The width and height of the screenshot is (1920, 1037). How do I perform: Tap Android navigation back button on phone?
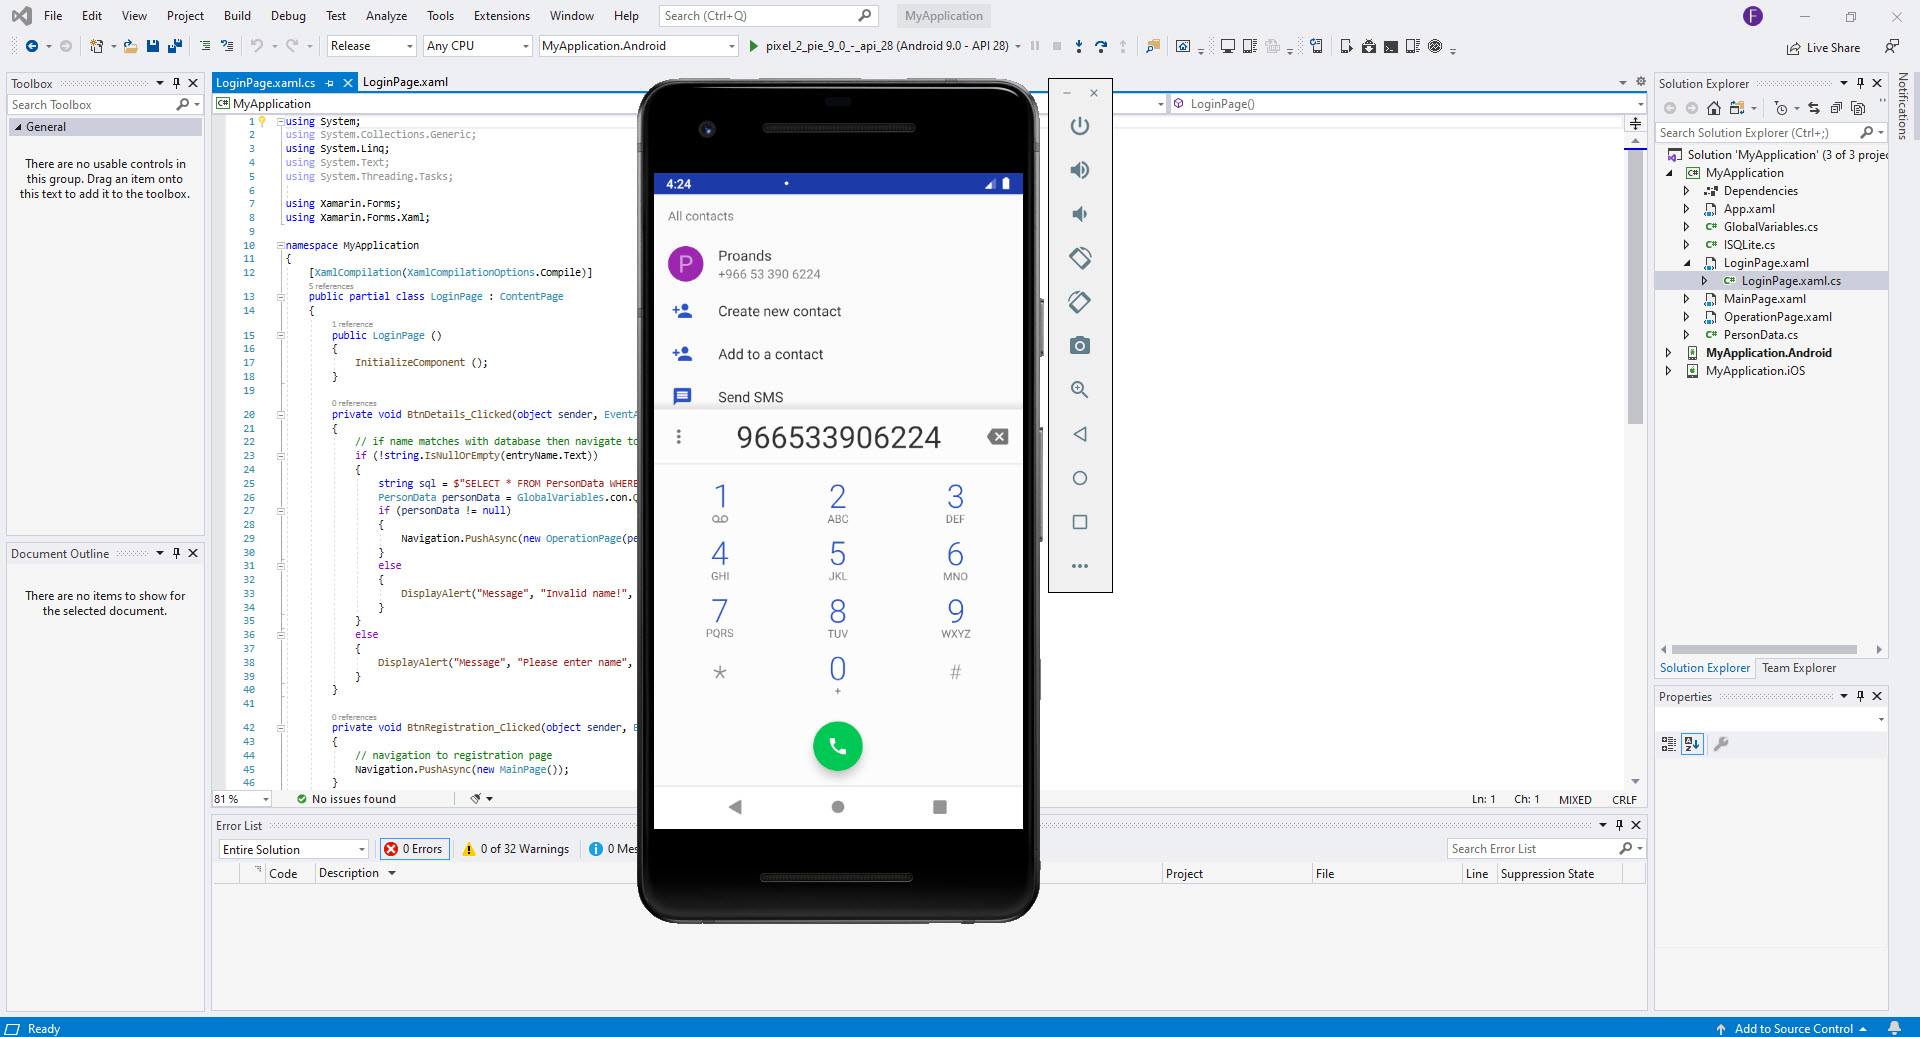click(x=735, y=807)
